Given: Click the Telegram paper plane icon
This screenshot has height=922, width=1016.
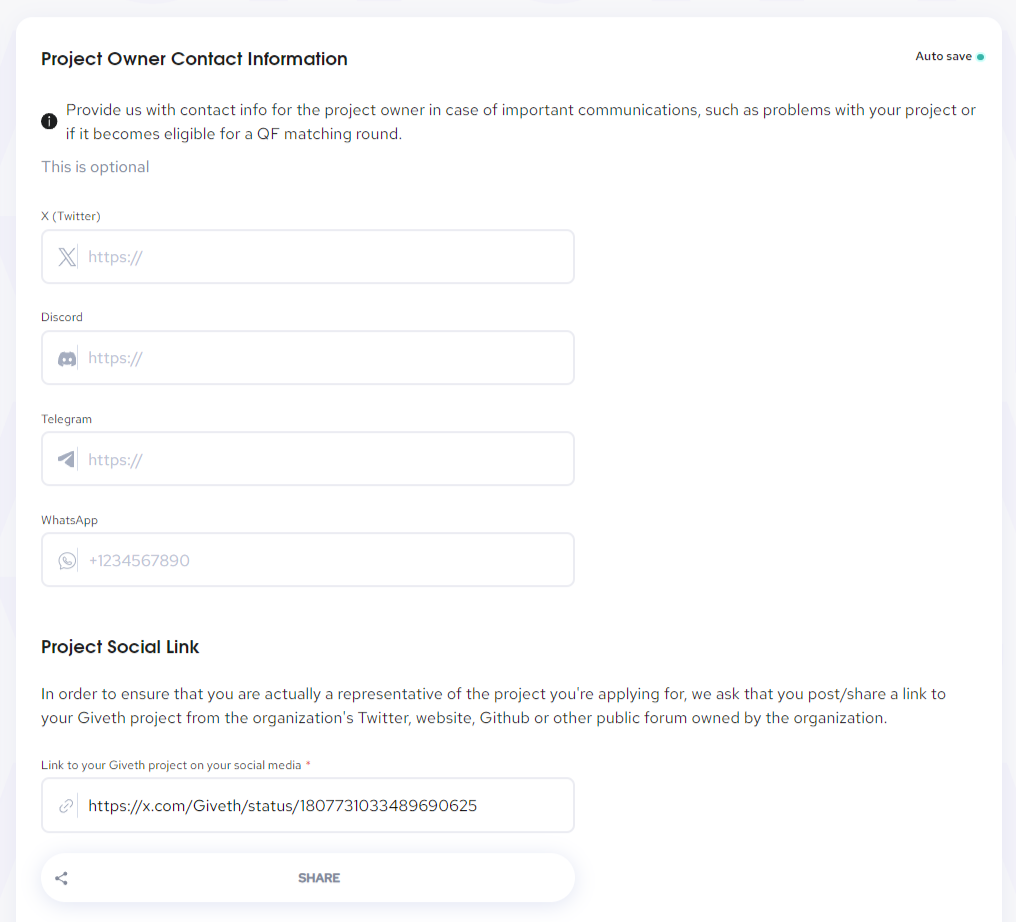Looking at the screenshot, I should (66, 459).
